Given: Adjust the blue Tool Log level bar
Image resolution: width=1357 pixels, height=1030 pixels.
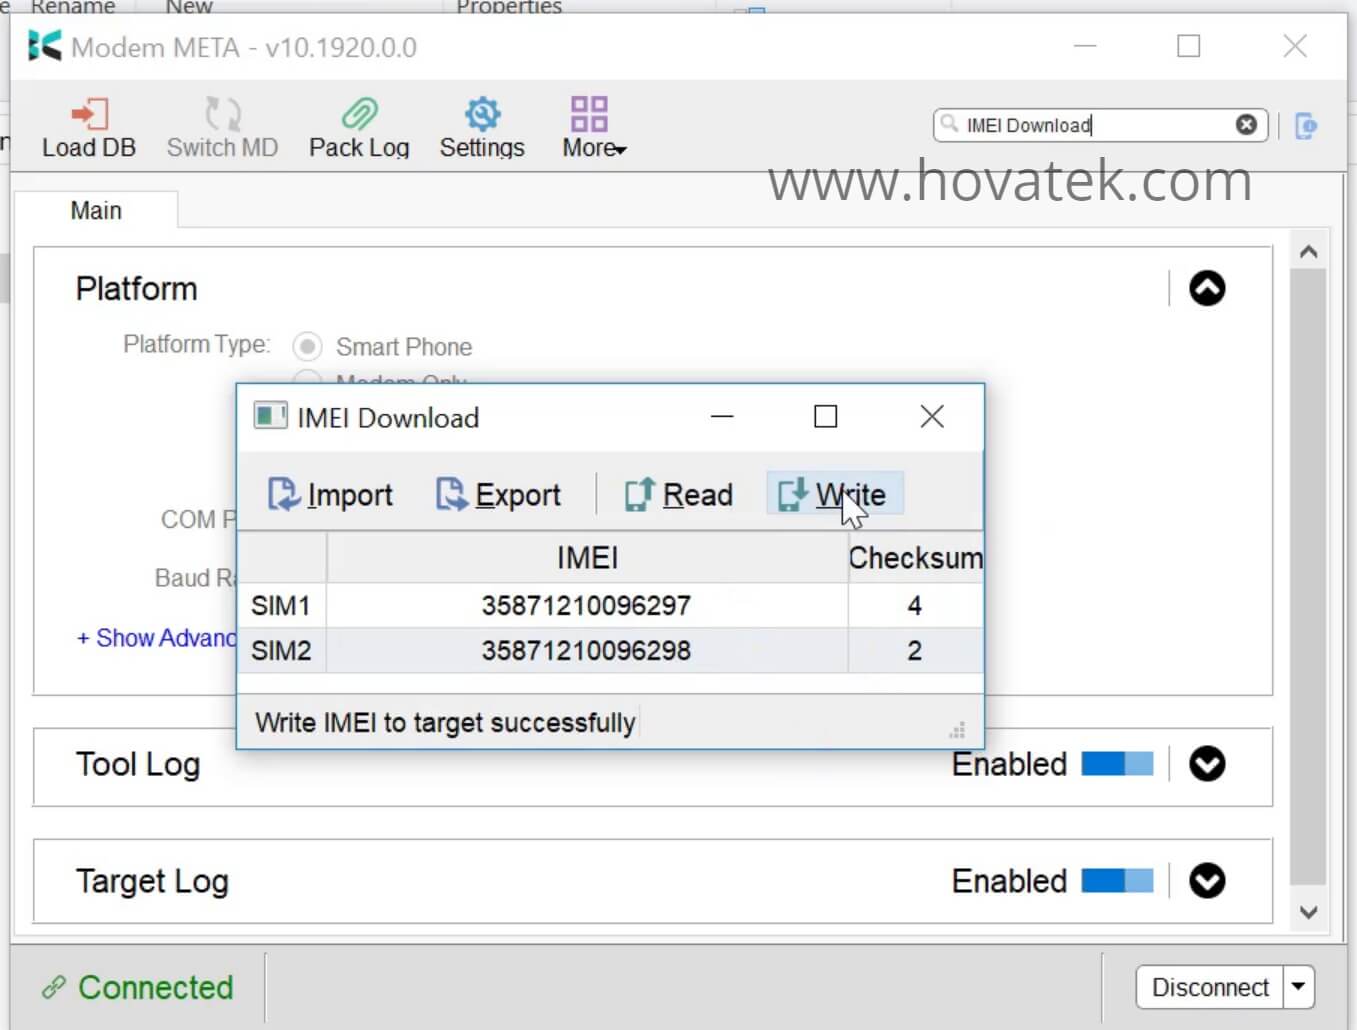Looking at the screenshot, I should [x=1117, y=763].
